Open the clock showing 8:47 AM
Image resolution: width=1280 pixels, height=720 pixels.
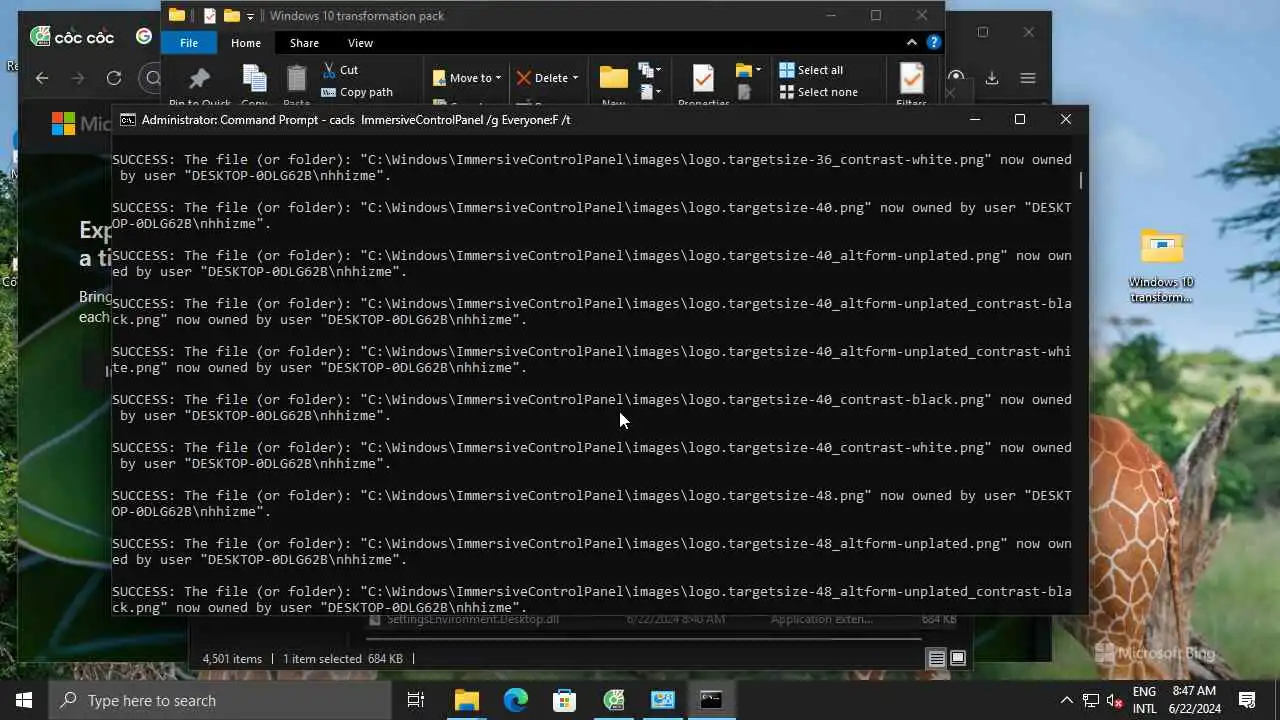click(x=1194, y=700)
